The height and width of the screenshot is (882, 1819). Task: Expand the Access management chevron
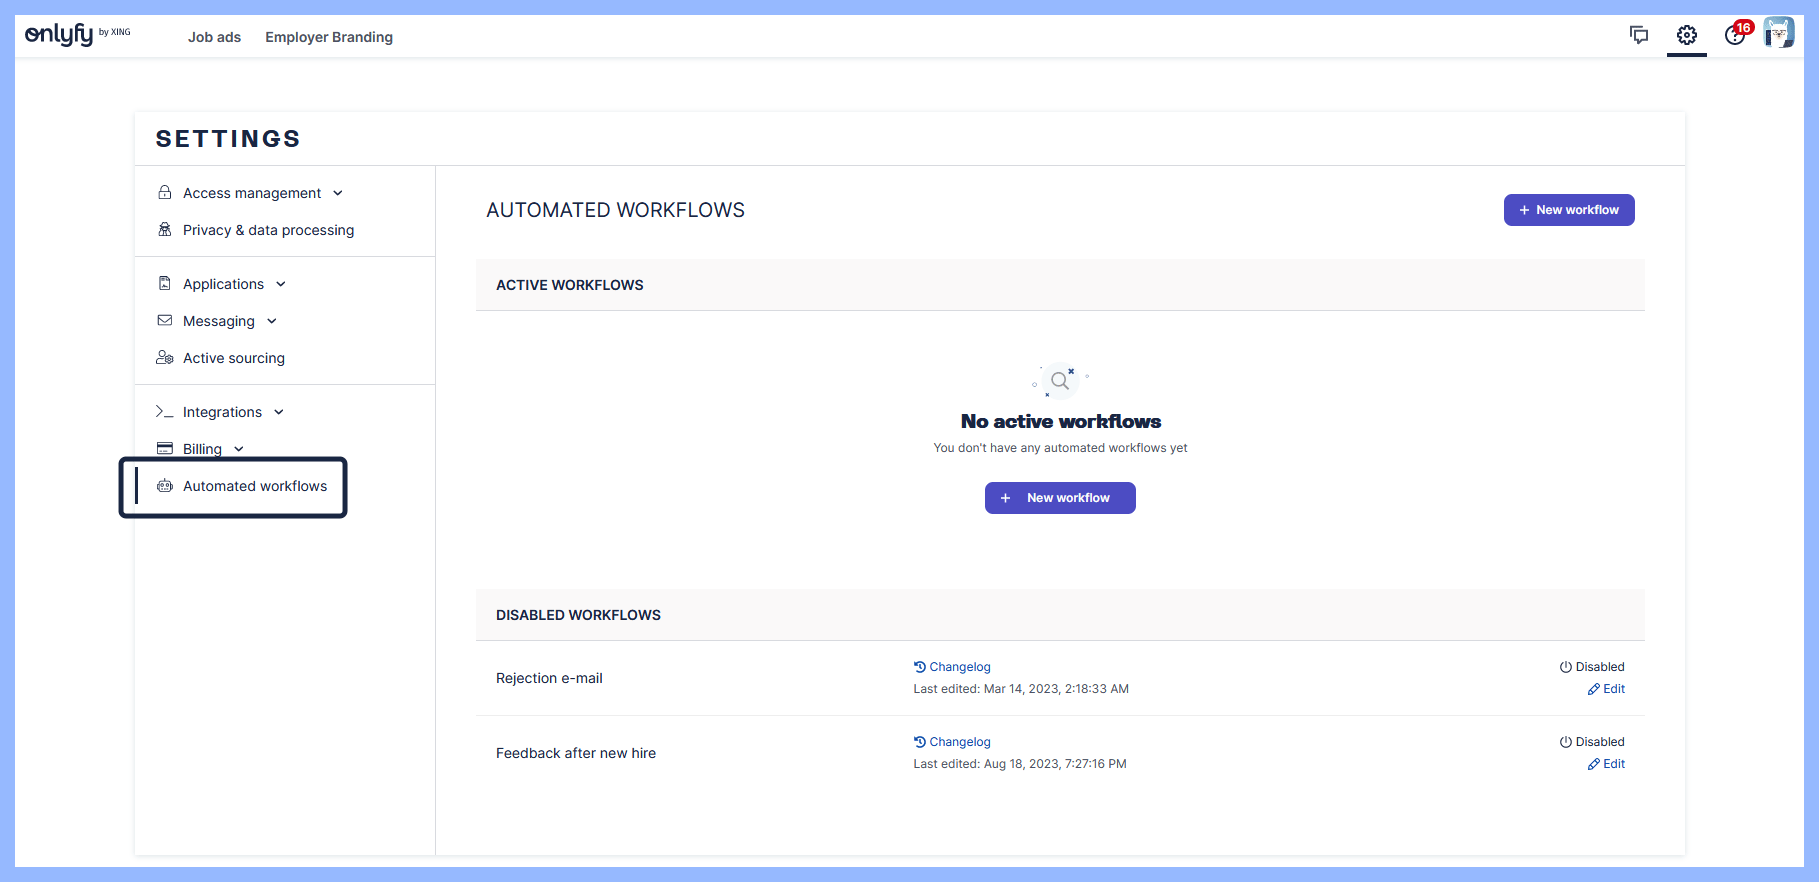(x=338, y=193)
